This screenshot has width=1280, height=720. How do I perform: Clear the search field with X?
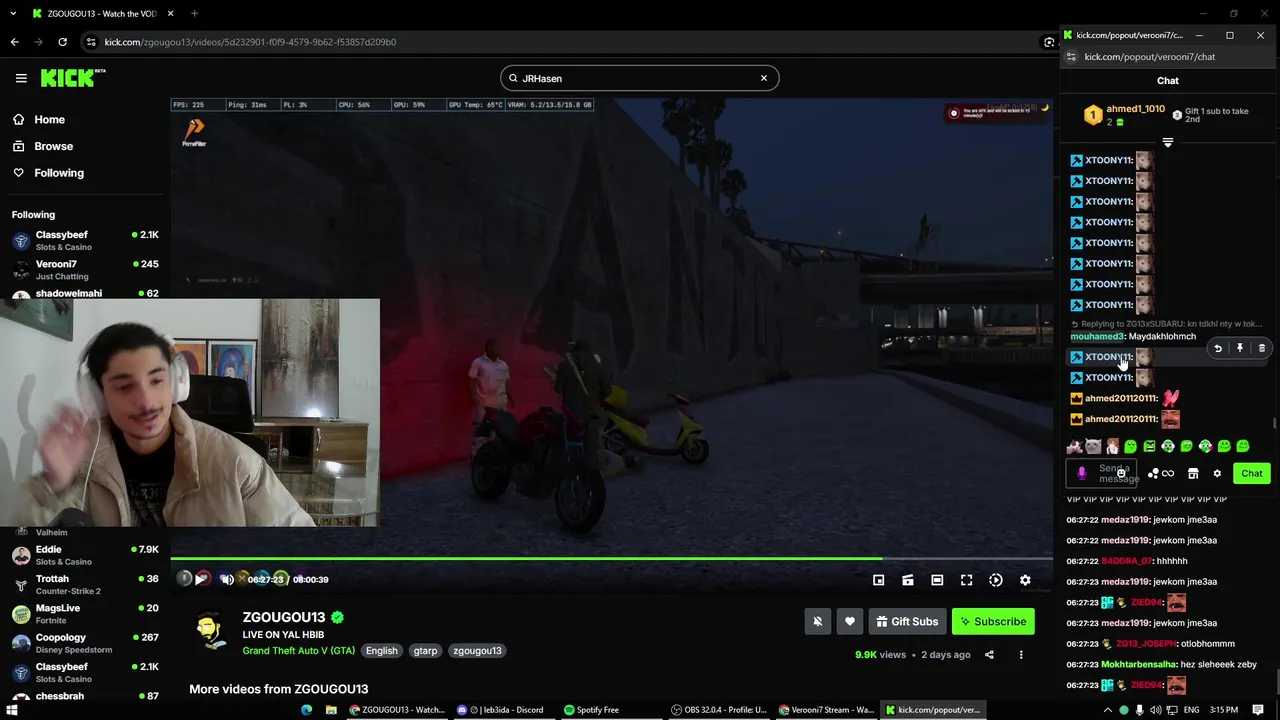tap(764, 78)
